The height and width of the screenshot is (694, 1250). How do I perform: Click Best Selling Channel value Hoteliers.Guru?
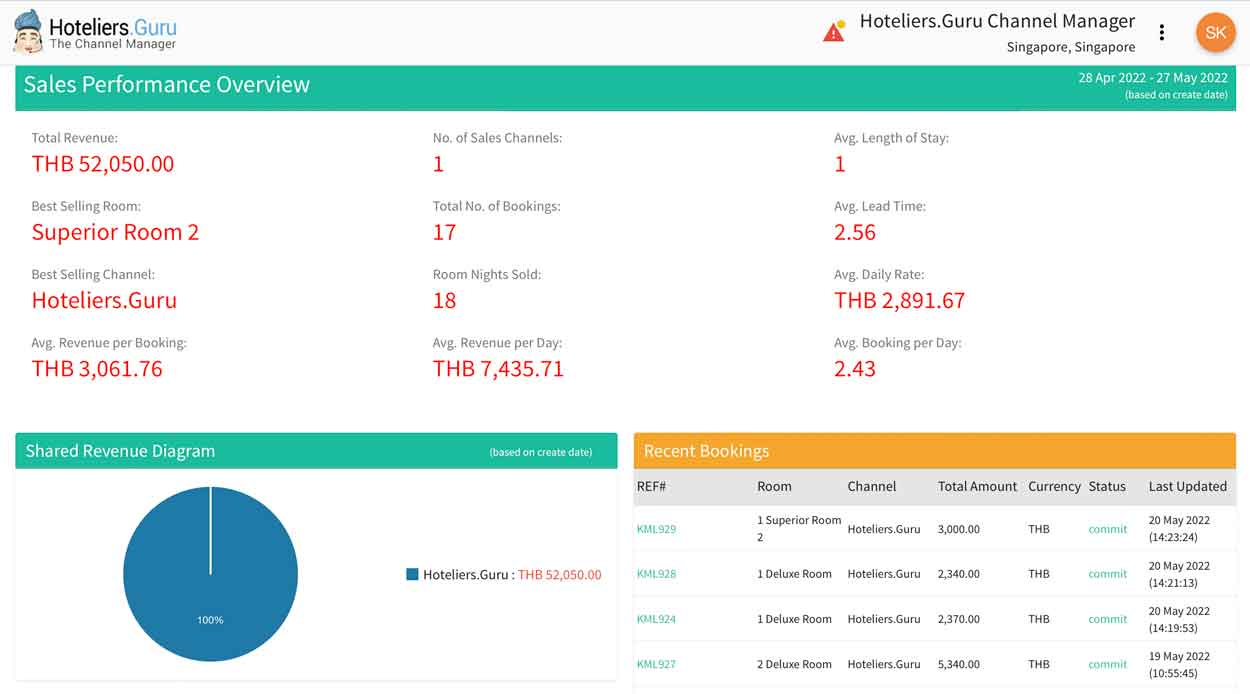pyautogui.click(x=104, y=300)
